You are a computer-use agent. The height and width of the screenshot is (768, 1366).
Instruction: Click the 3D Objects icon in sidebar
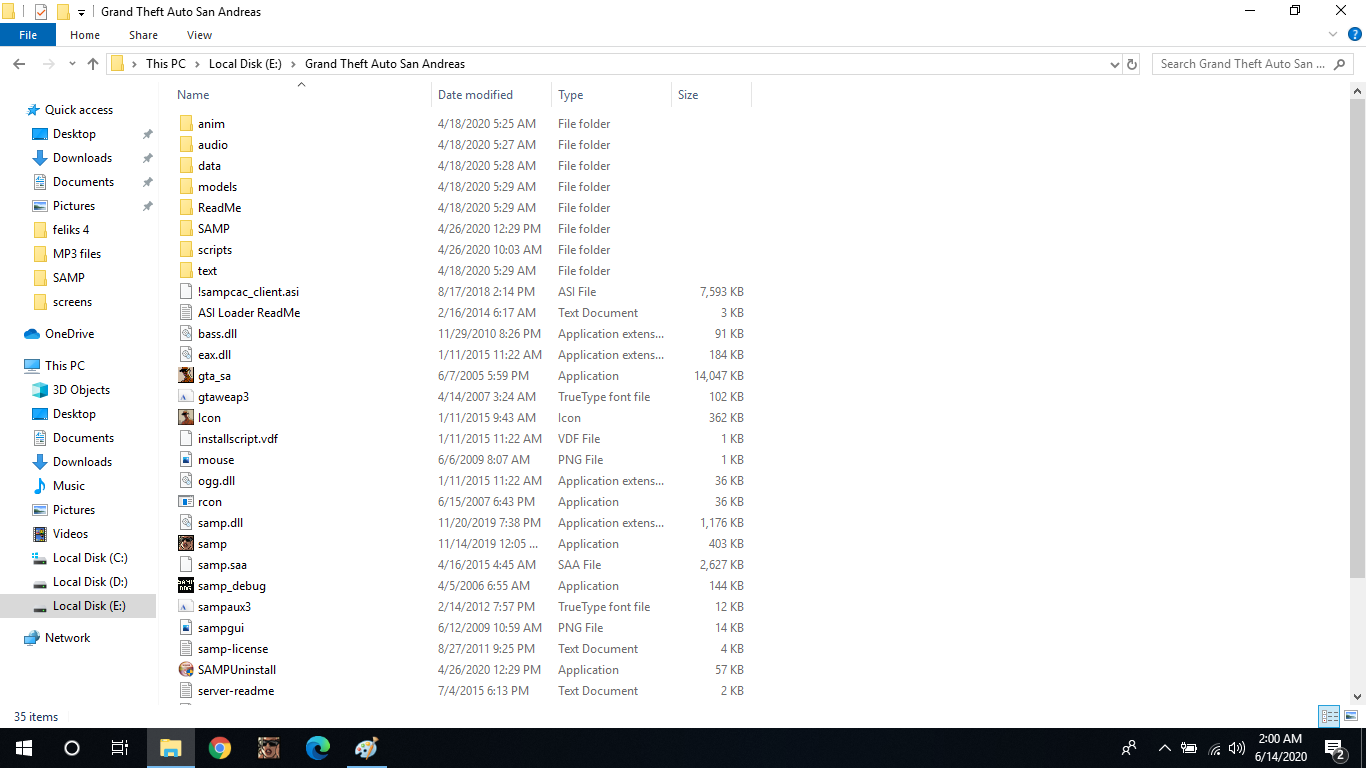tap(40, 390)
